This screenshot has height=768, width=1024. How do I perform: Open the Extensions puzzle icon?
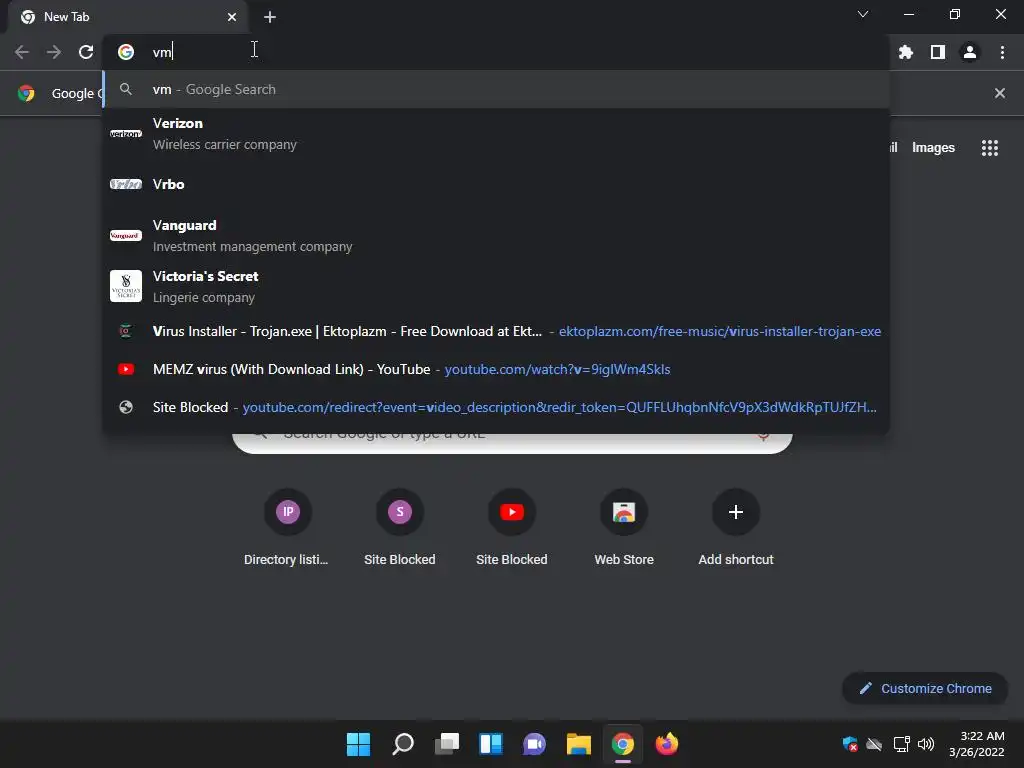coord(906,52)
